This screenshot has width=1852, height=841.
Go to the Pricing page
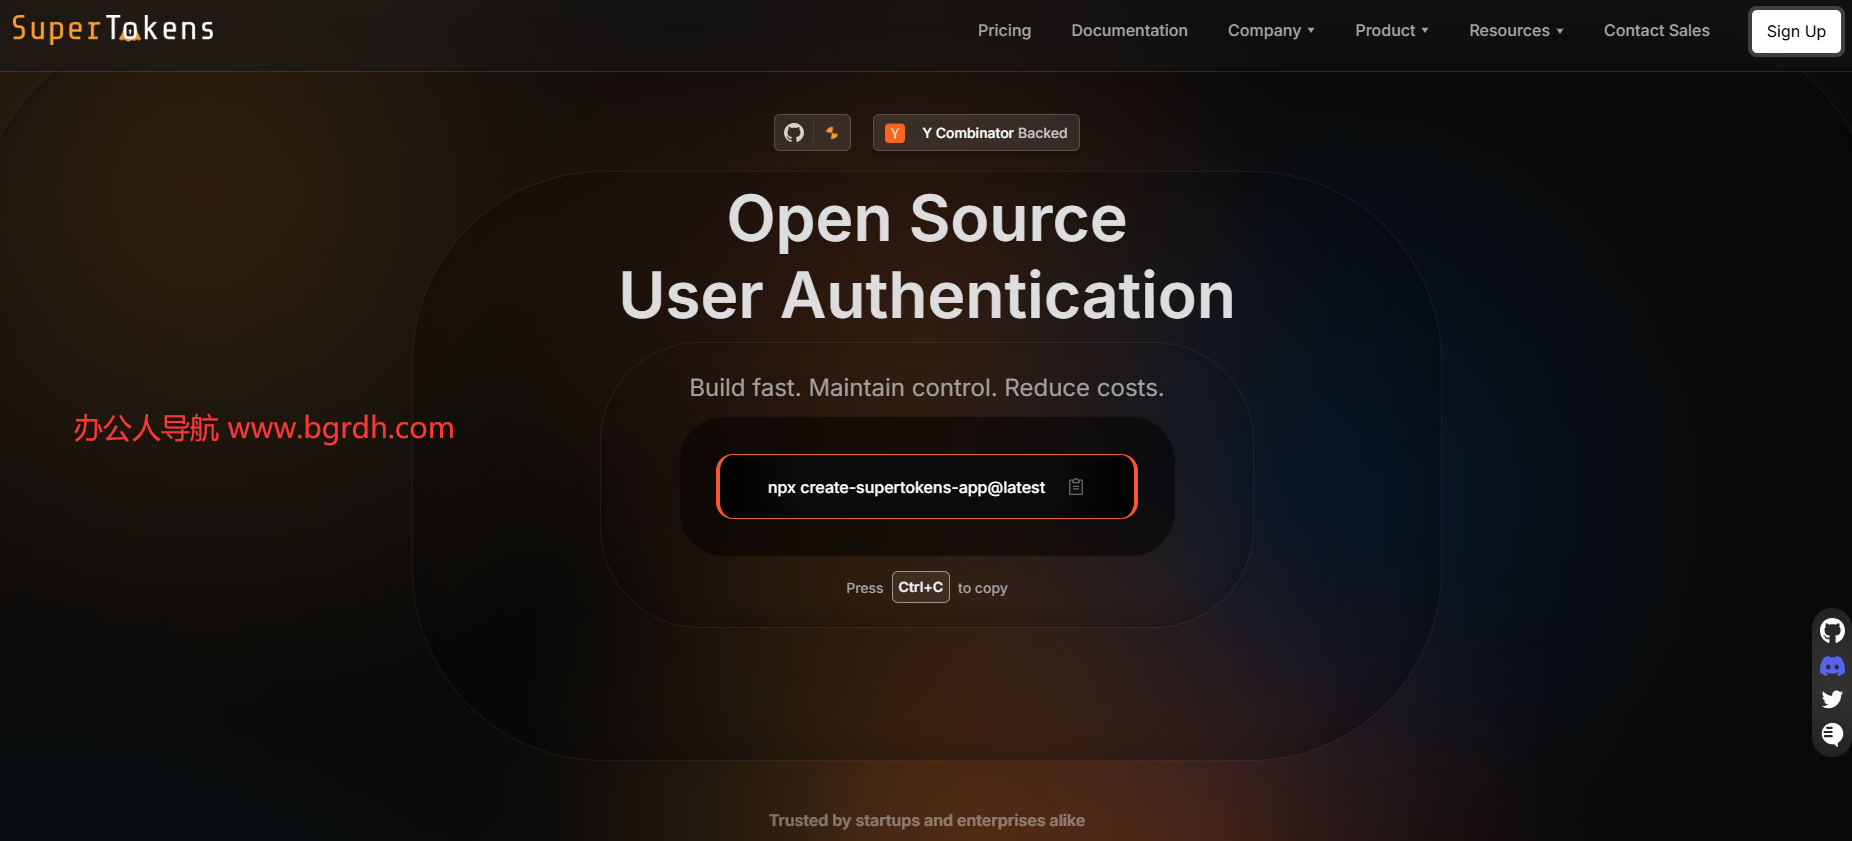point(1004,31)
